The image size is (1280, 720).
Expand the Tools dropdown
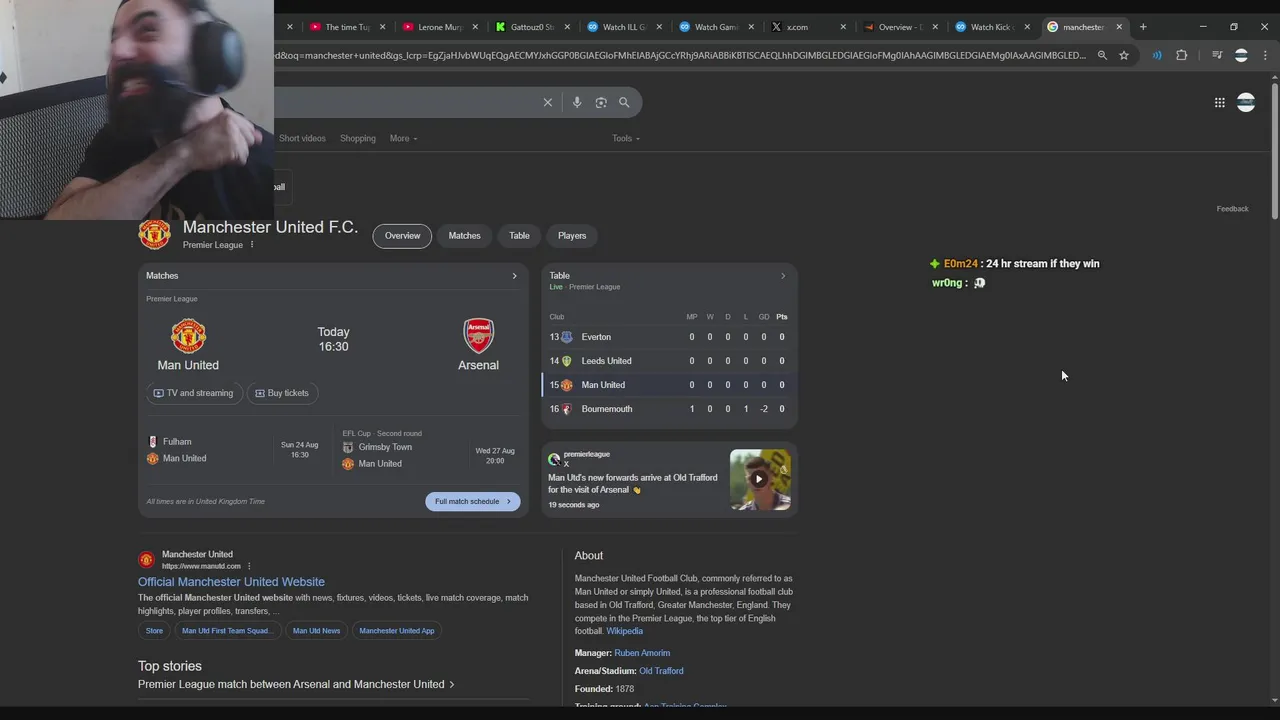pos(626,138)
